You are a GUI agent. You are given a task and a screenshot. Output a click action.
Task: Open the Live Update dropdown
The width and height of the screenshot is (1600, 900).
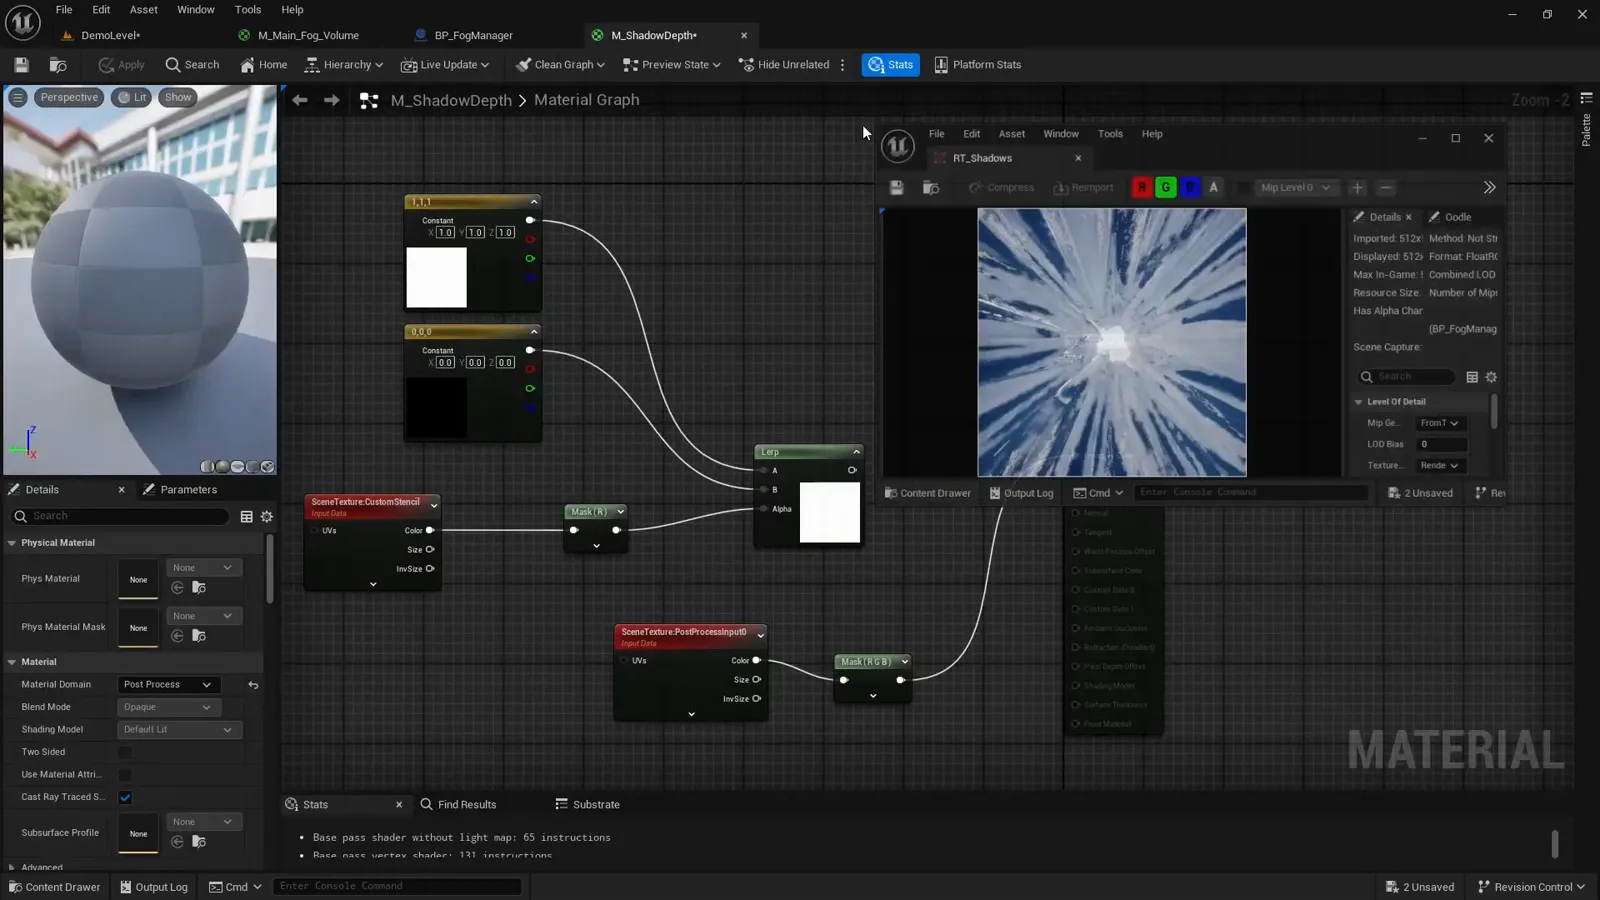[x=445, y=65]
